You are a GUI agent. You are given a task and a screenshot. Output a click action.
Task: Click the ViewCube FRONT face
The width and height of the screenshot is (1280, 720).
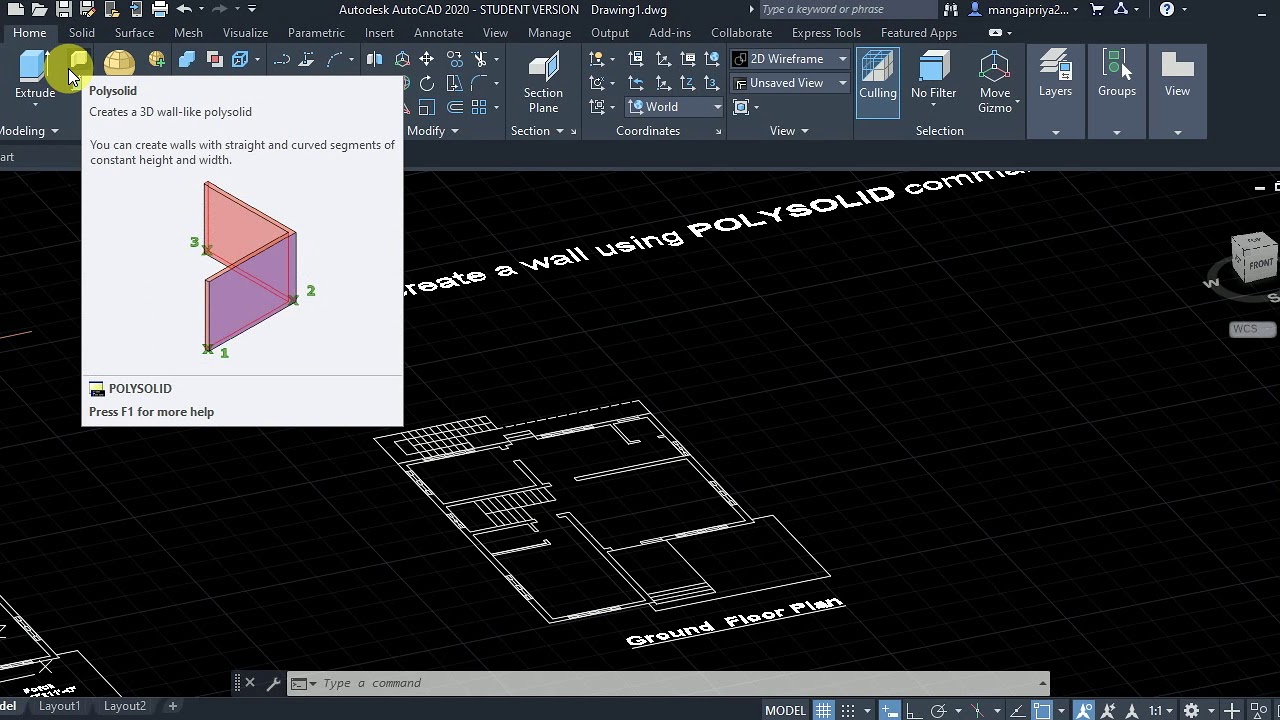click(1260, 264)
